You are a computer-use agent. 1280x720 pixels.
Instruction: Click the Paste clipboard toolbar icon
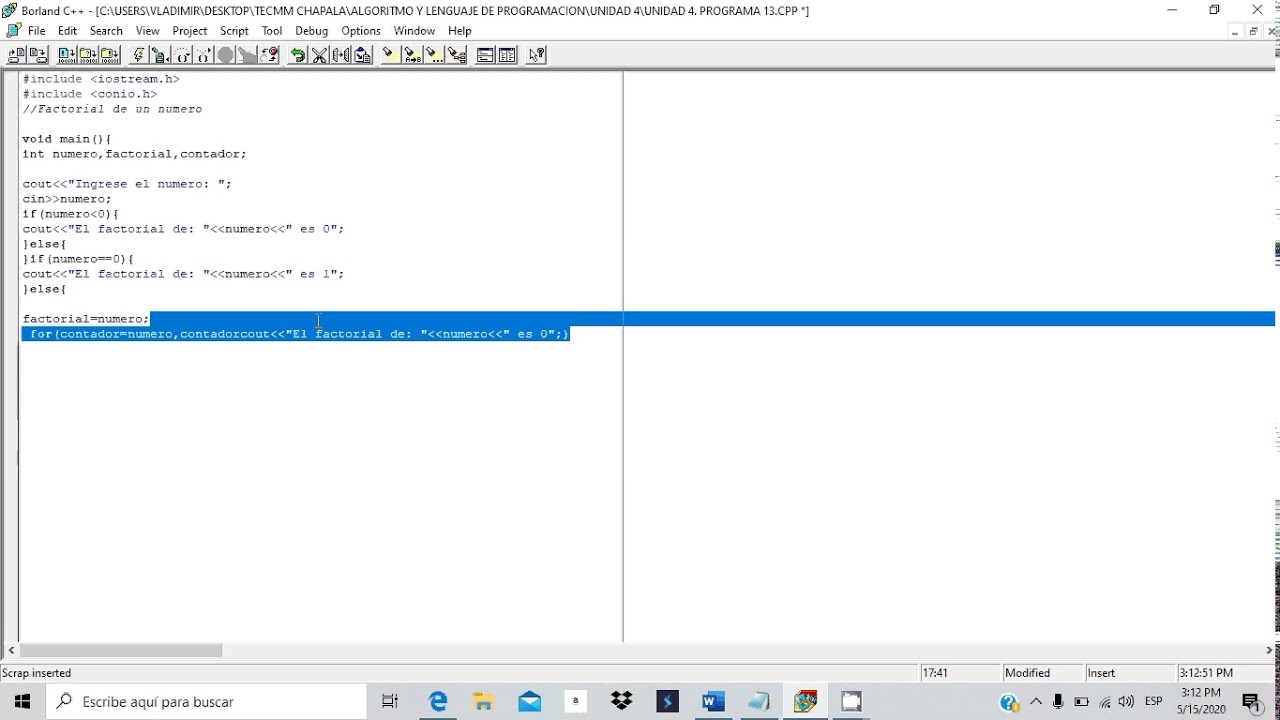(363, 55)
